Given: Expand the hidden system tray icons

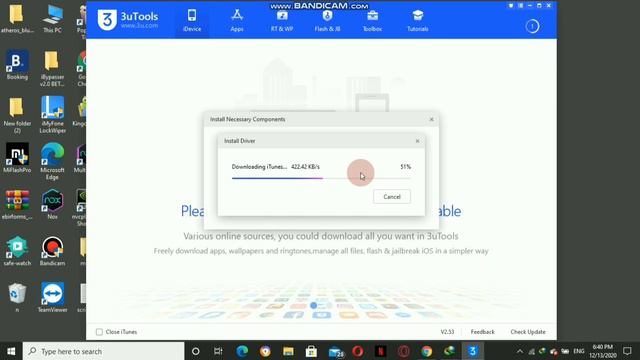Looking at the screenshot, I should click(520, 351).
